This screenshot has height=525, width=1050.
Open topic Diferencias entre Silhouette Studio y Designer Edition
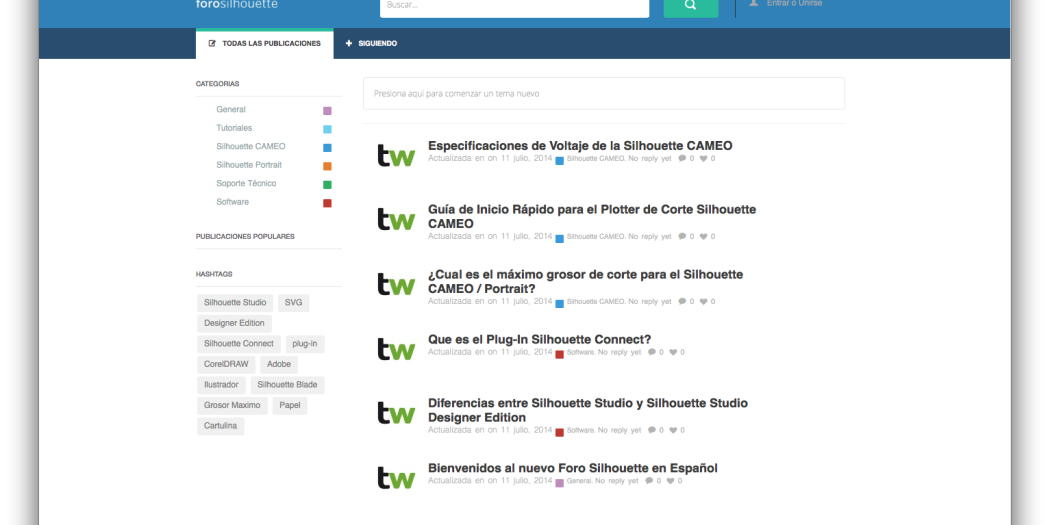pyautogui.click(x=588, y=410)
